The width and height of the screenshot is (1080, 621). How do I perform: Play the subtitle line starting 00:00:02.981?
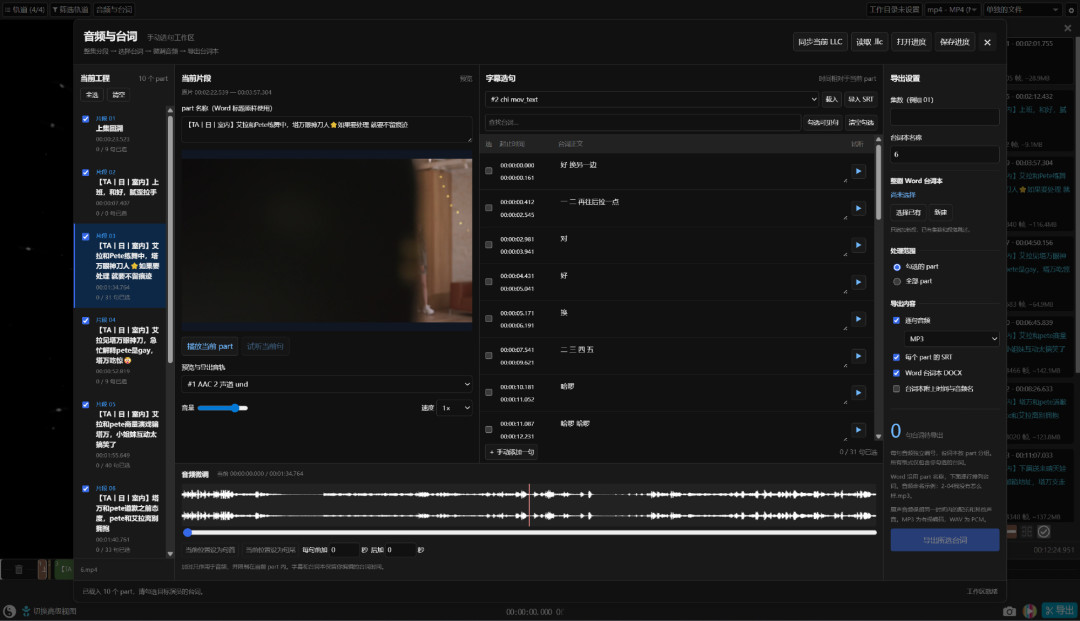pyautogui.click(x=858, y=245)
